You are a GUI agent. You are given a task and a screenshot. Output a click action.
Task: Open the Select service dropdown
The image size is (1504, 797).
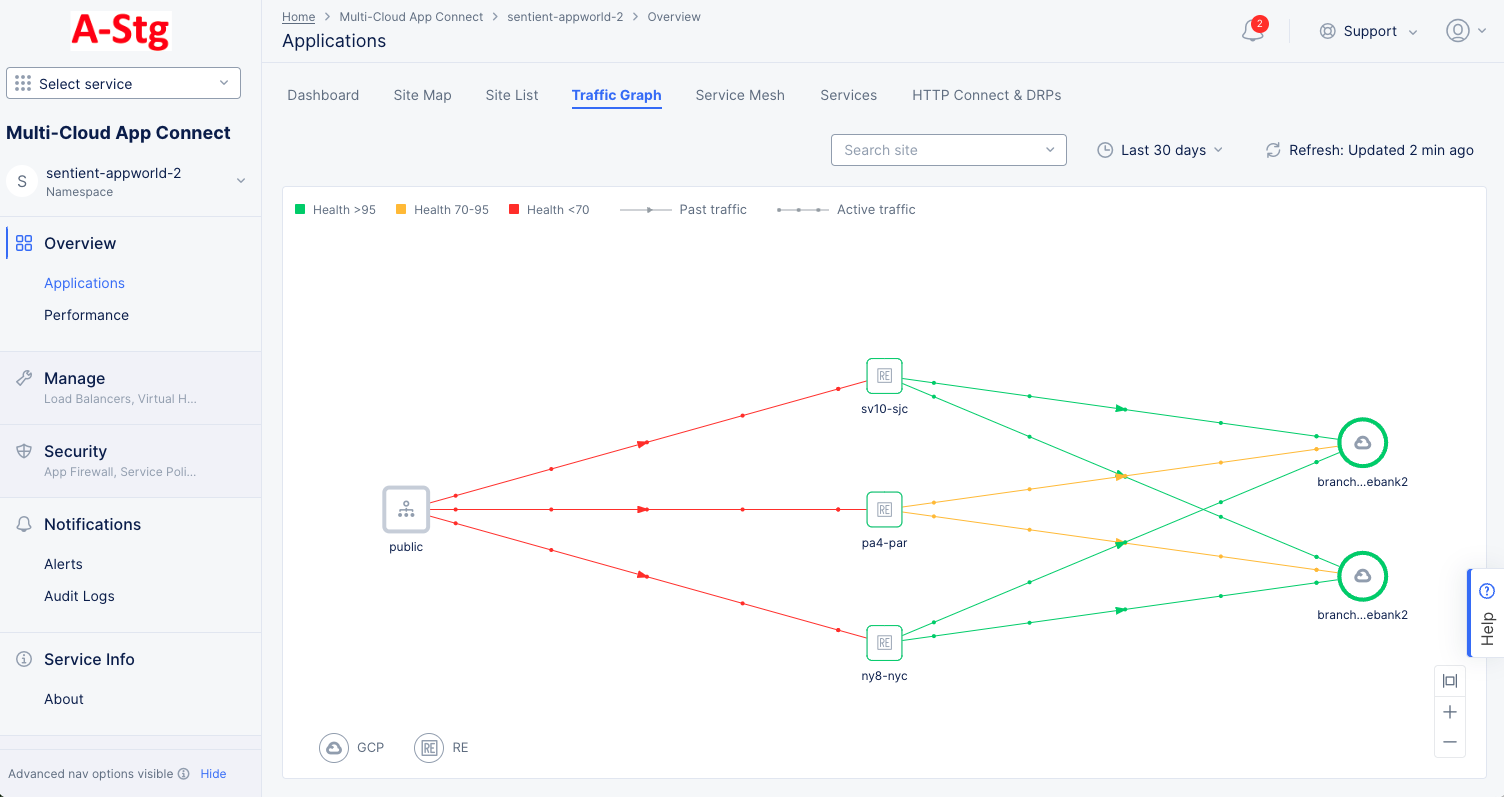122,83
